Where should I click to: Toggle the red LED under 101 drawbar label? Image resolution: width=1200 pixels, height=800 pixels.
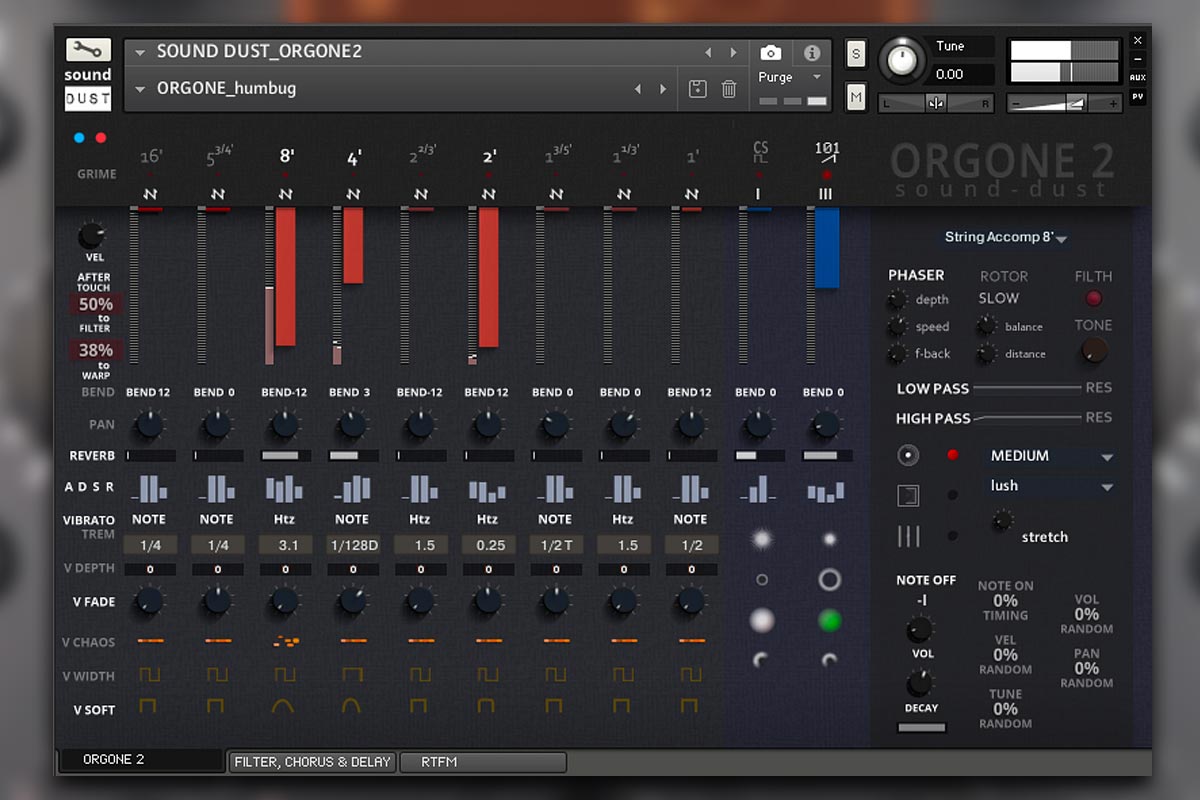[x=826, y=175]
